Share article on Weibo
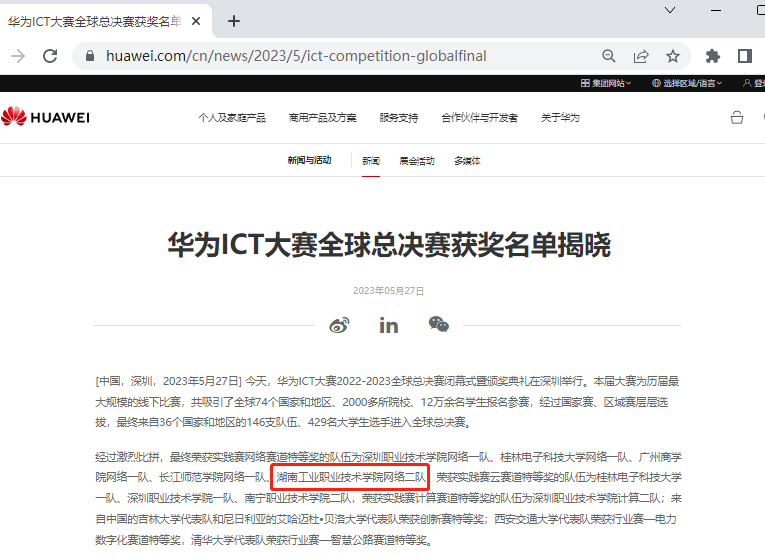The height and width of the screenshot is (559, 765). 340,325
